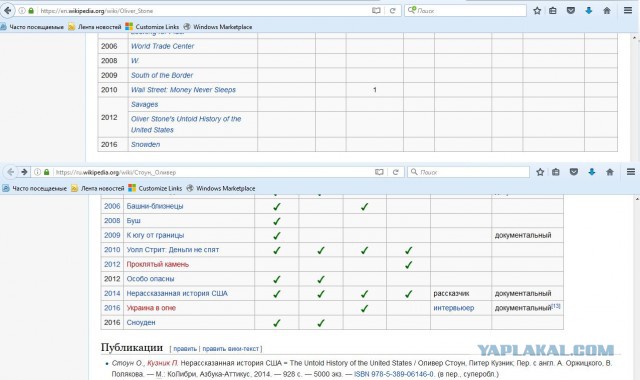The width and height of the screenshot is (640, 380).
Task: Click scrollbar up arrow in en.wikipedia window
Action: (x=635, y=38)
